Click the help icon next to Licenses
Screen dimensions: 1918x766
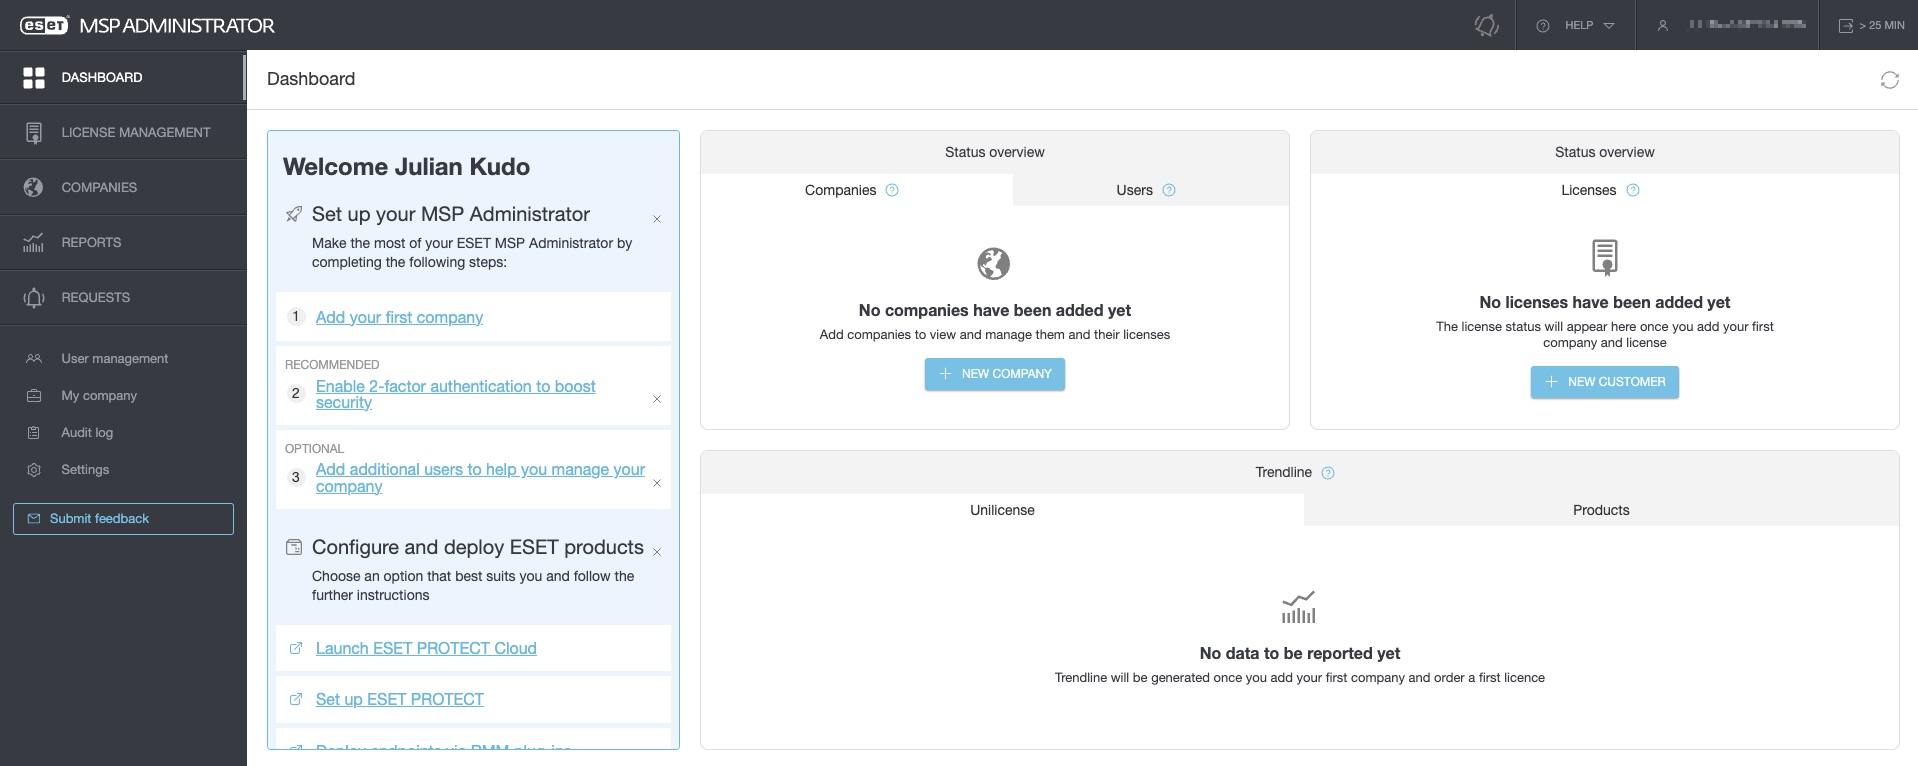click(x=1633, y=190)
